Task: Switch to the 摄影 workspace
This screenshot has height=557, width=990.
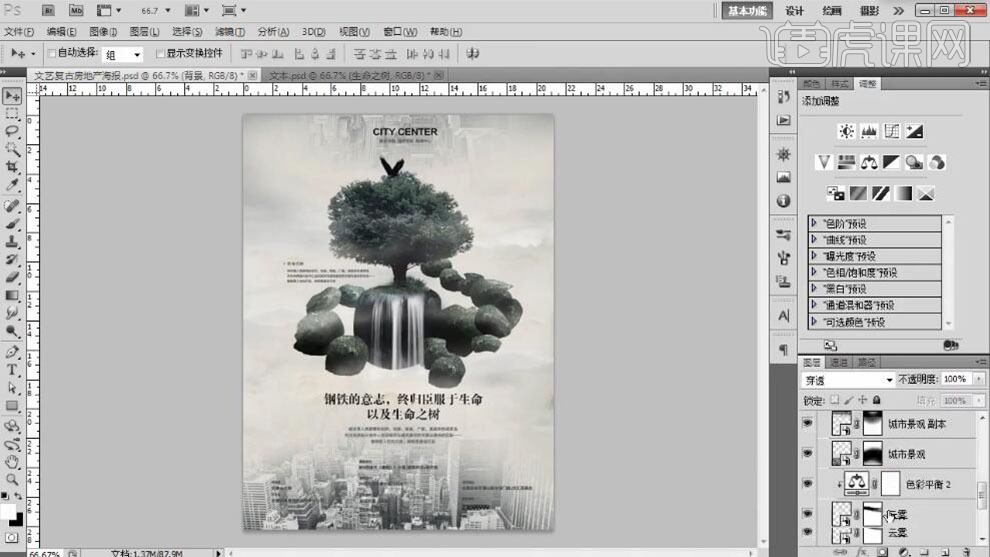Action: click(x=869, y=11)
